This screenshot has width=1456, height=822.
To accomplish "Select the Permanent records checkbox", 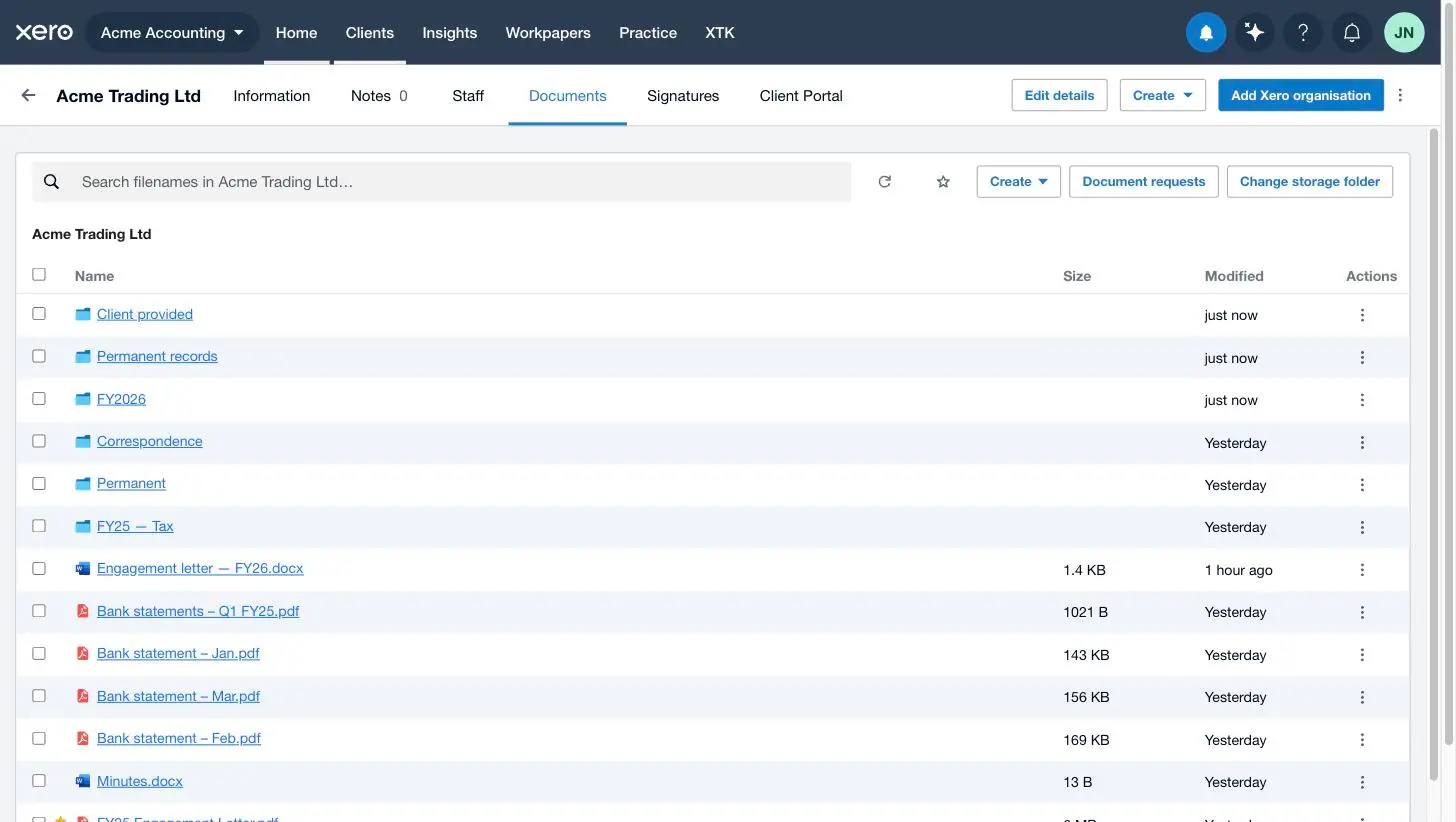I will 39,356.
